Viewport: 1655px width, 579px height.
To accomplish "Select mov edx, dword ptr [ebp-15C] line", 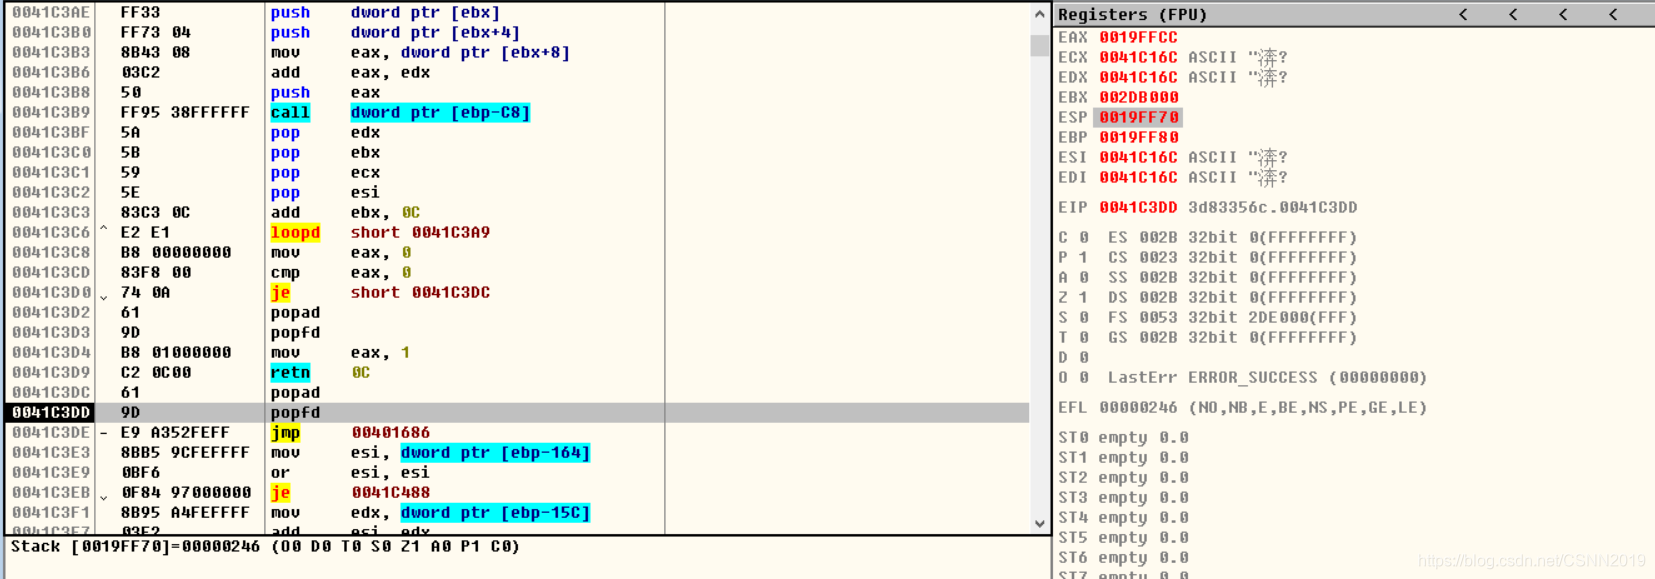I will (430, 512).
